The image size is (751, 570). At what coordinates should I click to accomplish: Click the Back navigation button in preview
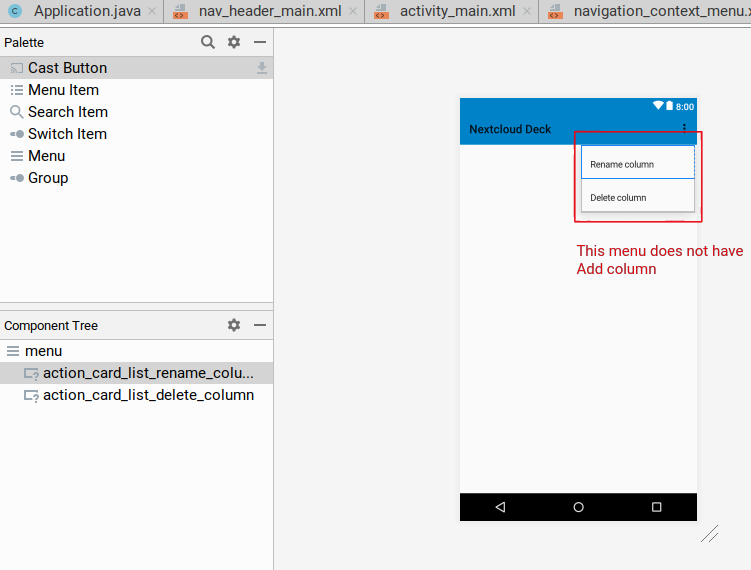pos(501,507)
